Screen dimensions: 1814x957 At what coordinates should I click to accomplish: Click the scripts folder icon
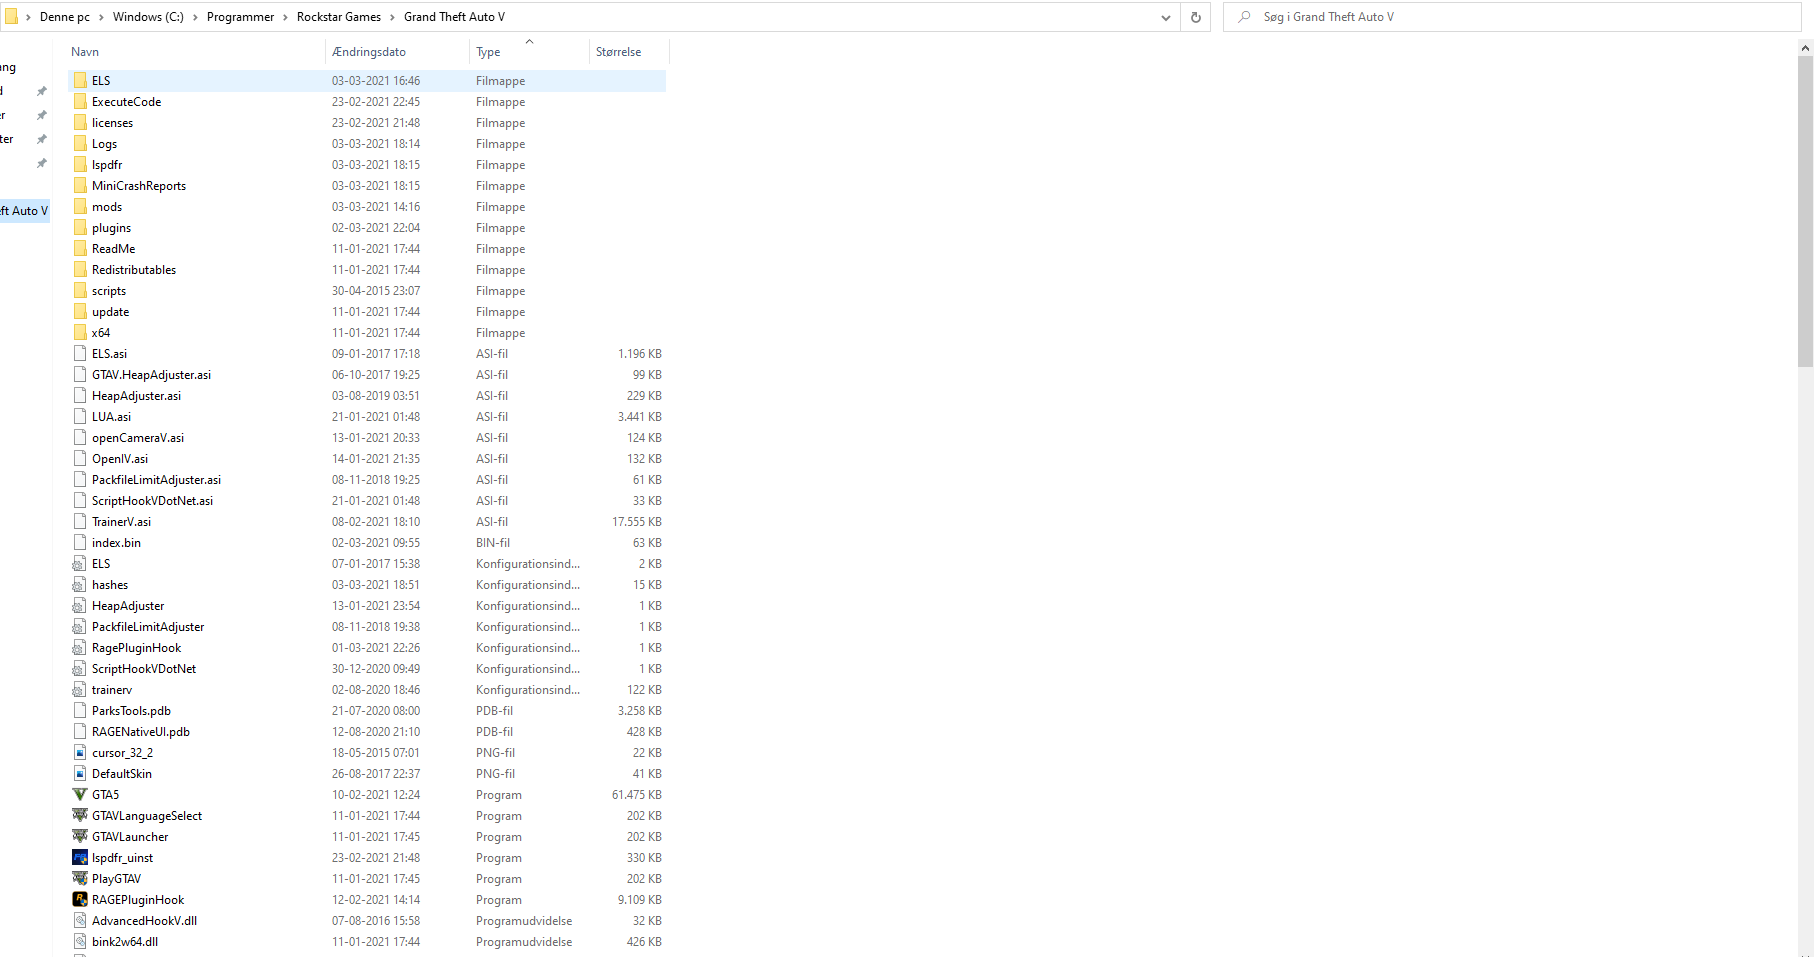(x=80, y=290)
